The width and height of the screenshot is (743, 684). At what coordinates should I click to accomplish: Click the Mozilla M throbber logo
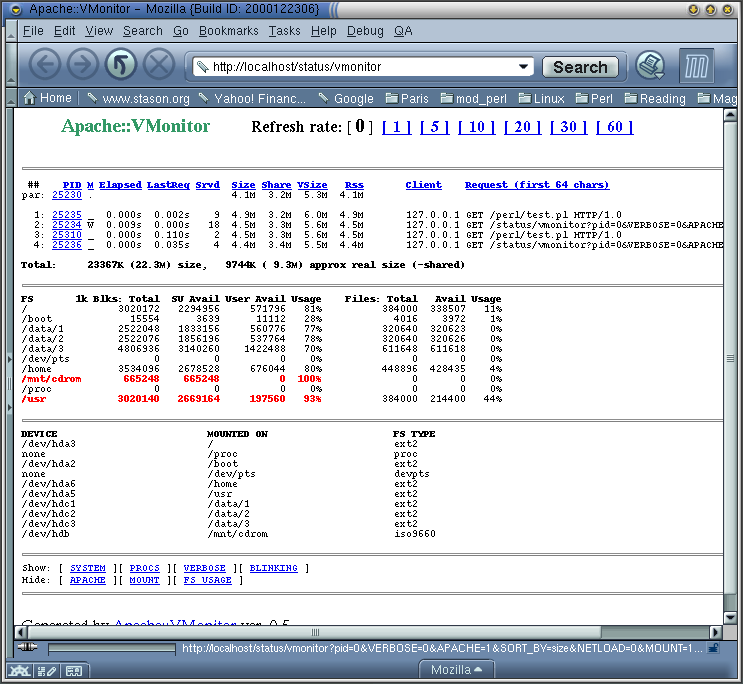(x=697, y=67)
